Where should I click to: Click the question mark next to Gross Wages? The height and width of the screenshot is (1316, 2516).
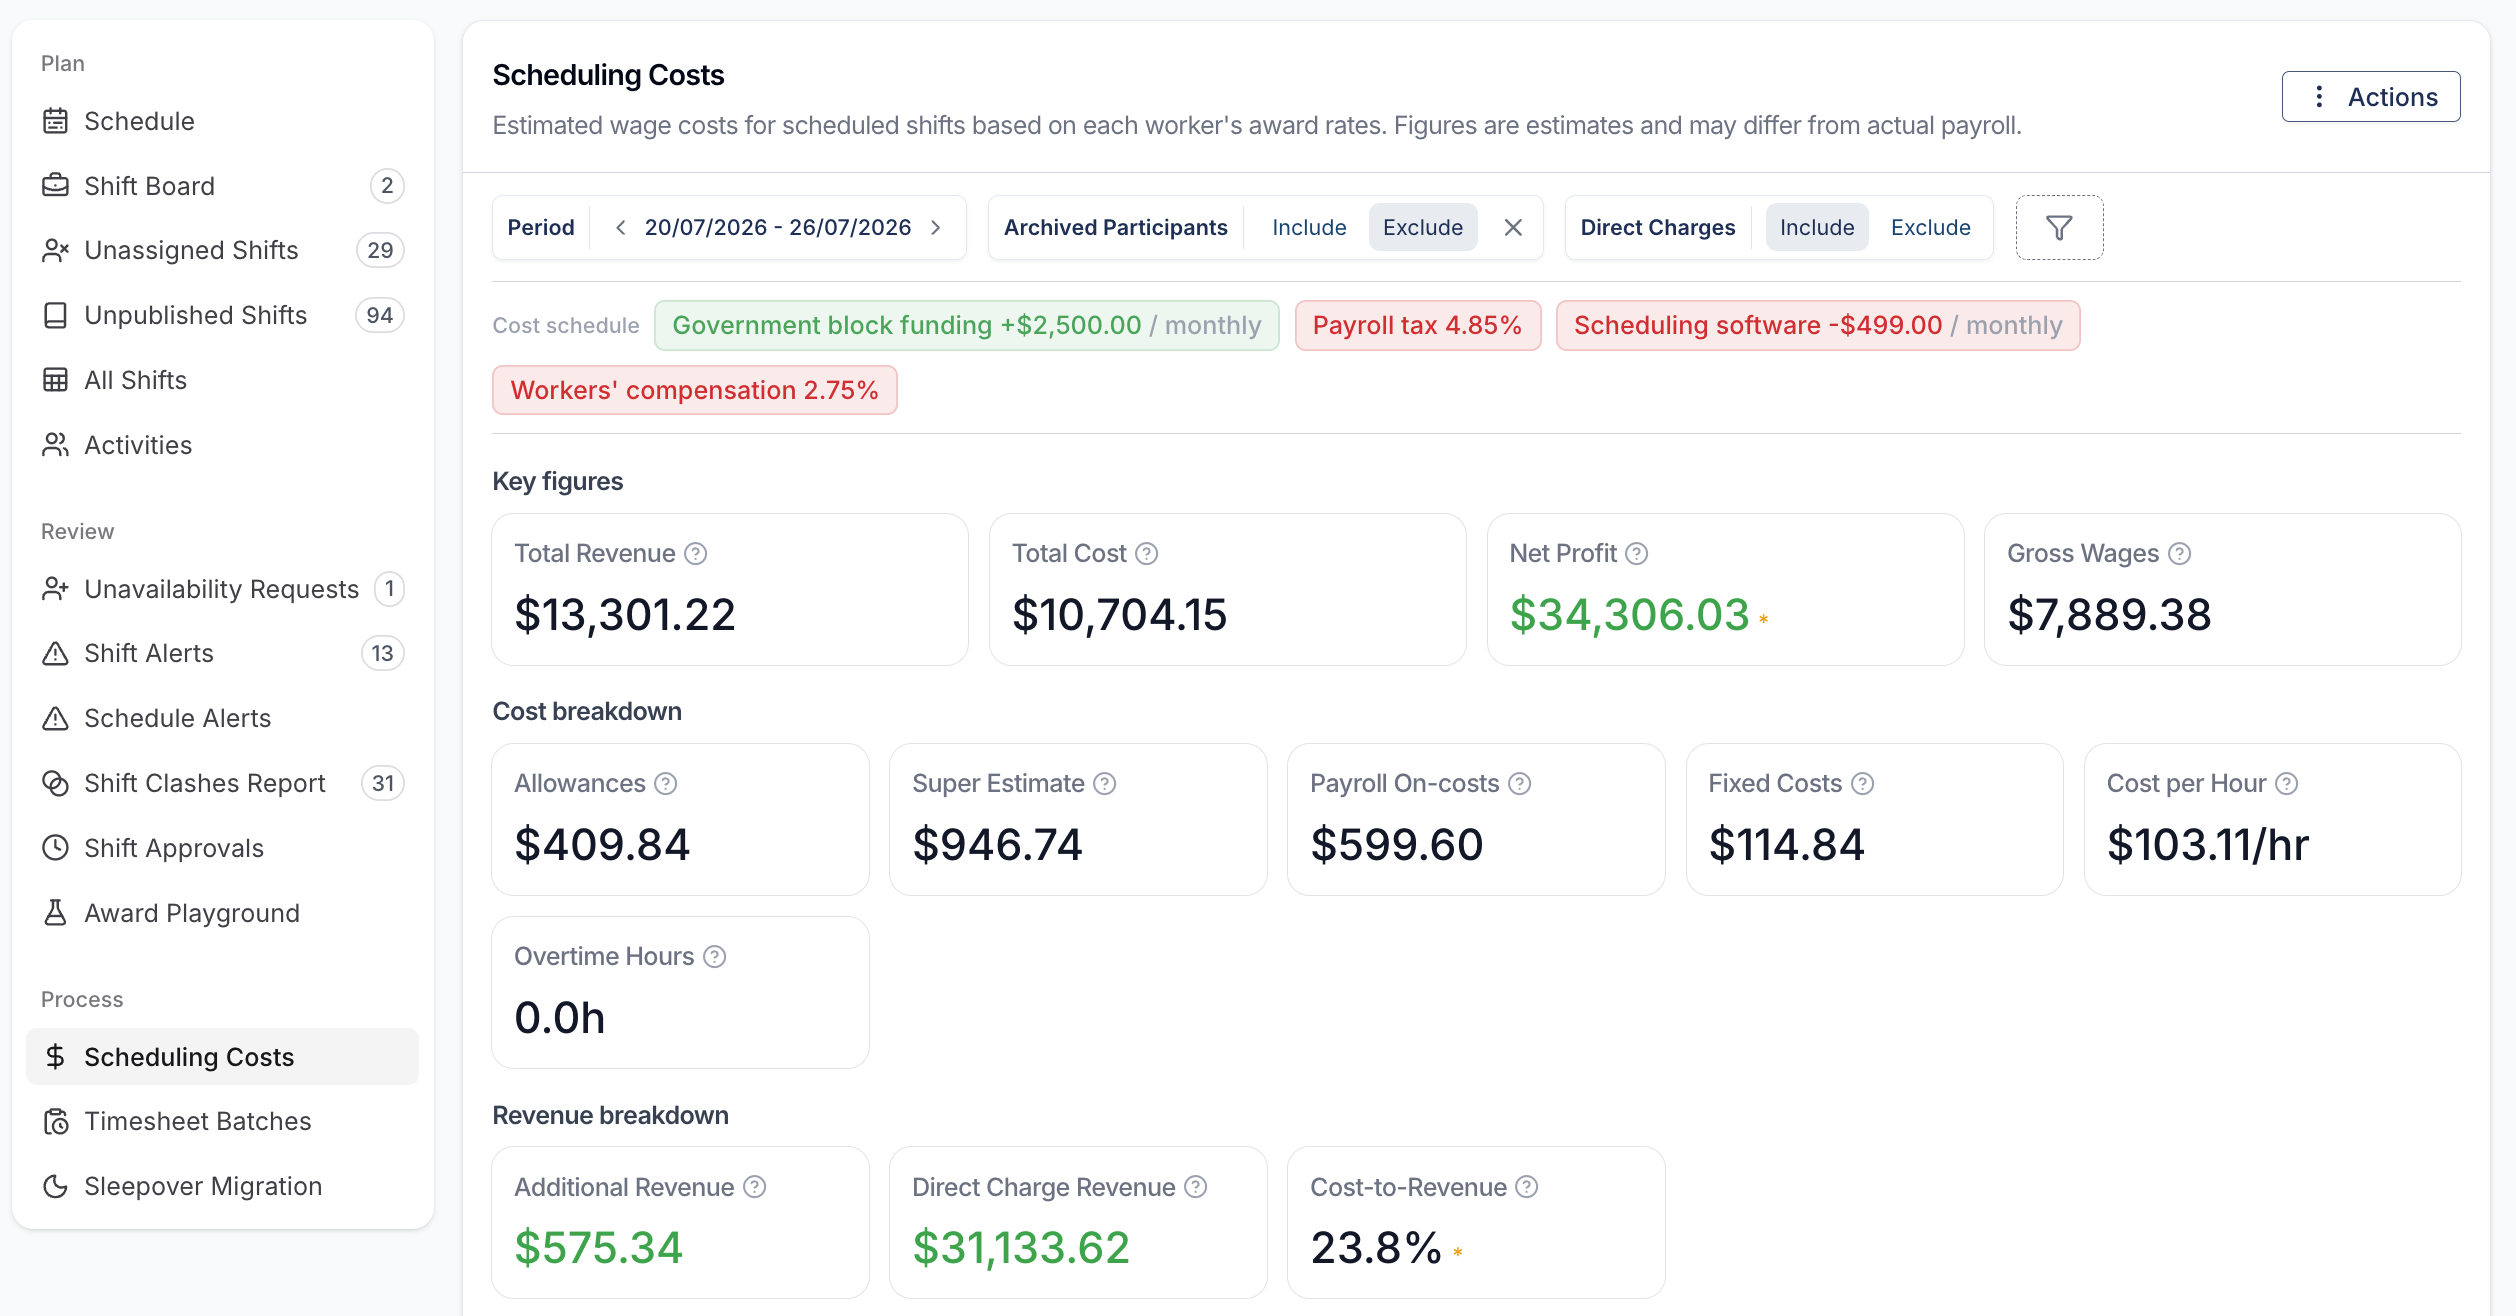2180,554
